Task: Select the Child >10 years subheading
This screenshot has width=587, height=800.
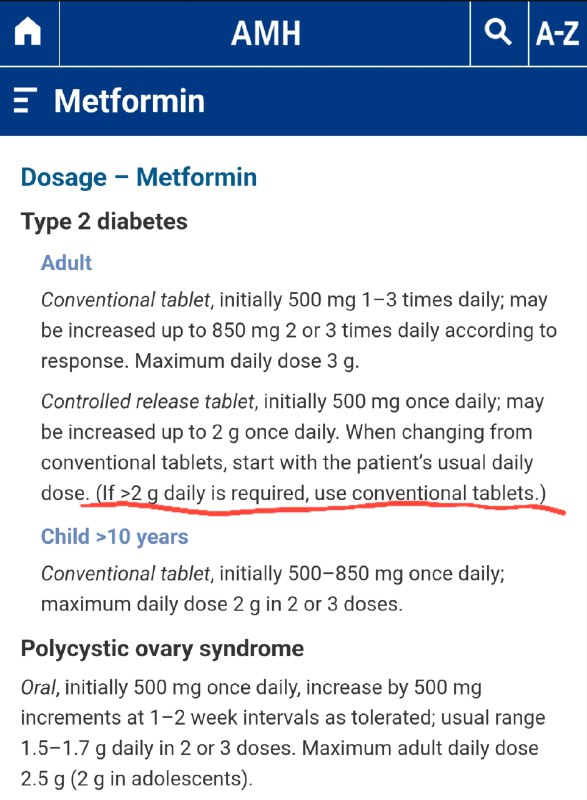Action: [x=115, y=537]
